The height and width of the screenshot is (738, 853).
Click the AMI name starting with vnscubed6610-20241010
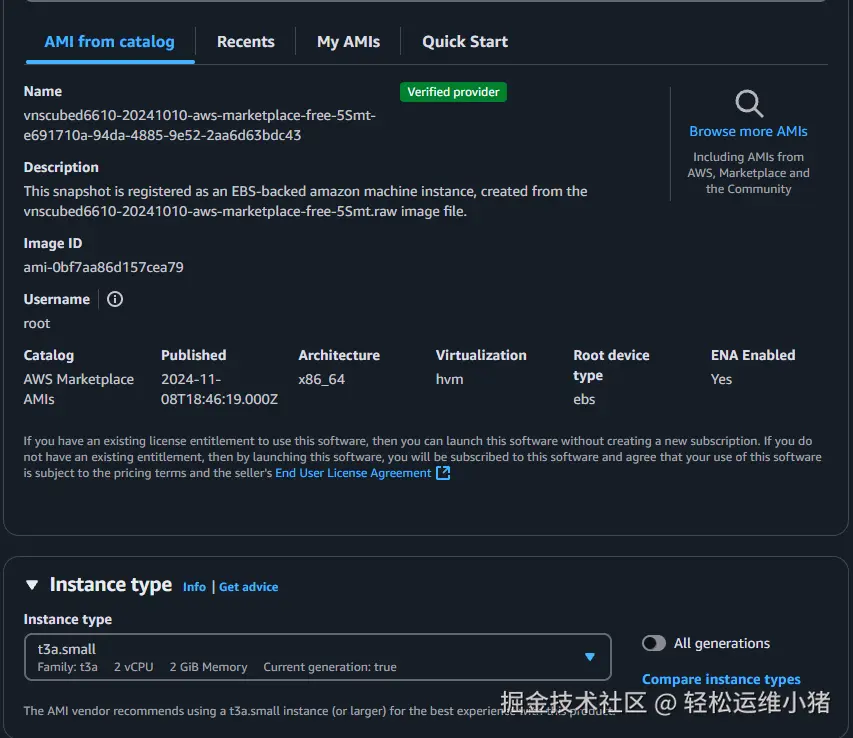pyautogui.click(x=200, y=126)
